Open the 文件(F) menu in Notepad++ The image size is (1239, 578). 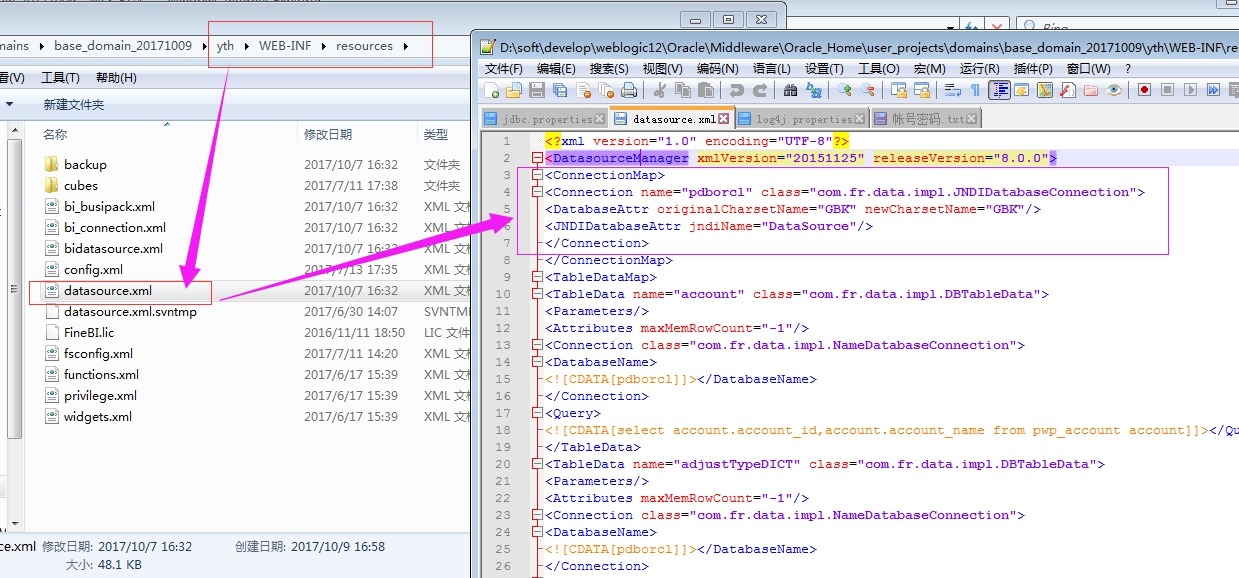[504, 68]
